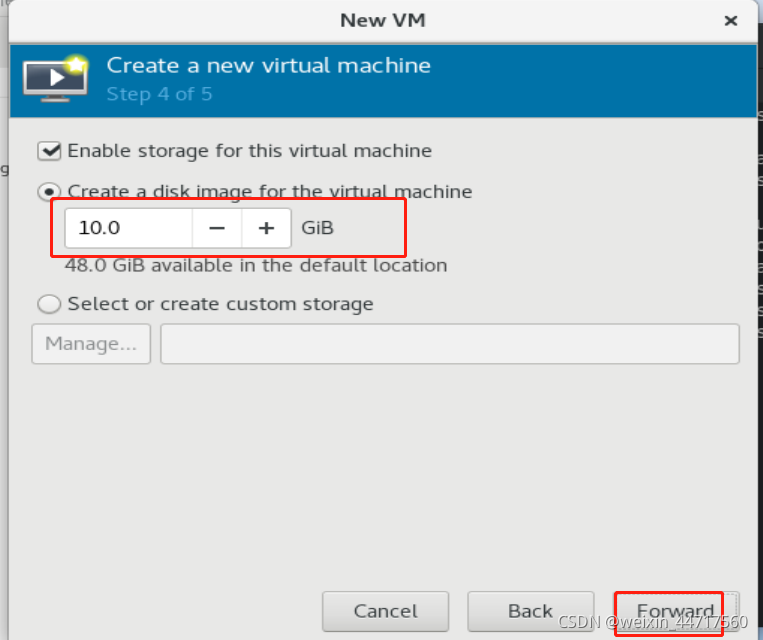
Task: Decrease disk size with minus button
Action: (x=217, y=228)
